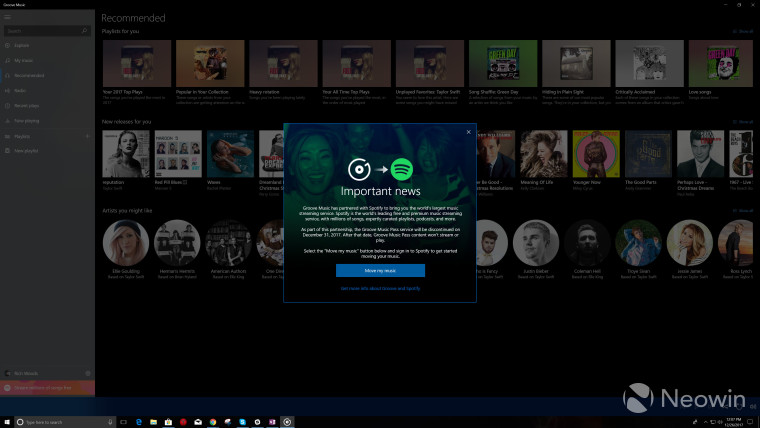Open My music in the sidebar
Viewport: 760px width, 428px height.
pos(48,61)
